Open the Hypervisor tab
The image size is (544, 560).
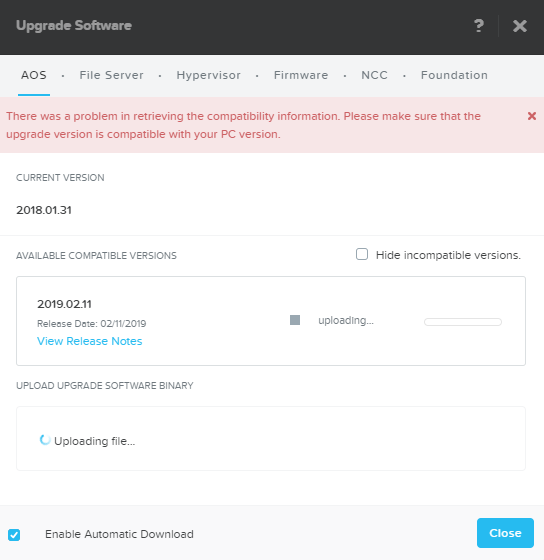[x=209, y=75]
